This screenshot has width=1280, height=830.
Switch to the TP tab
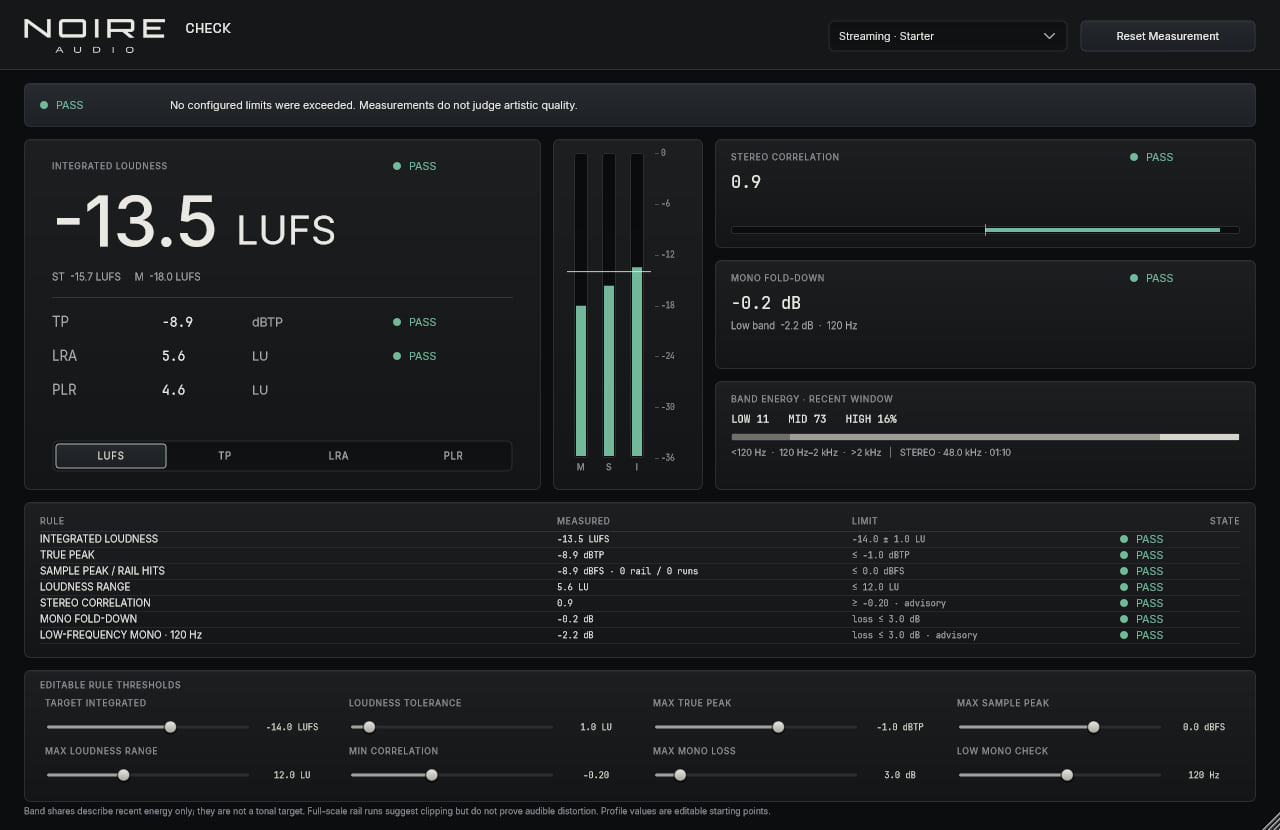225,456
